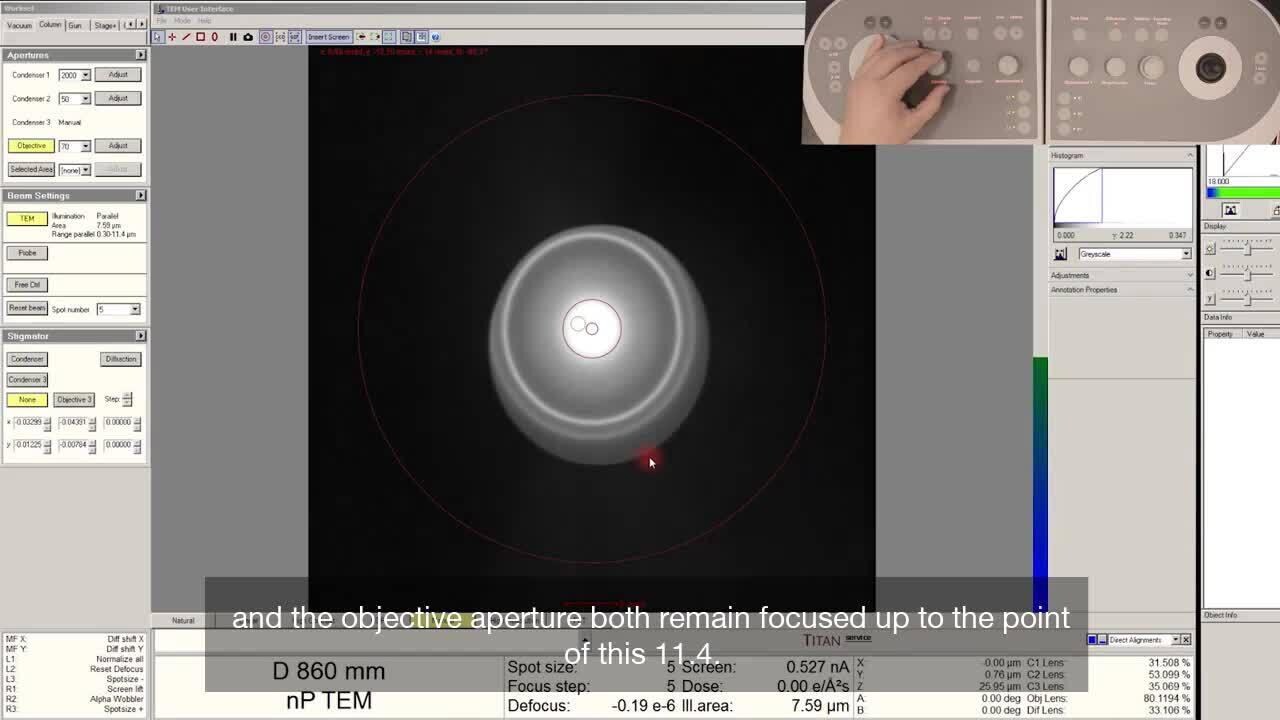Viewport: 1280px width, 720px height.
Task: Switch to the Vacuum tab
Action: tap(20, 25)
